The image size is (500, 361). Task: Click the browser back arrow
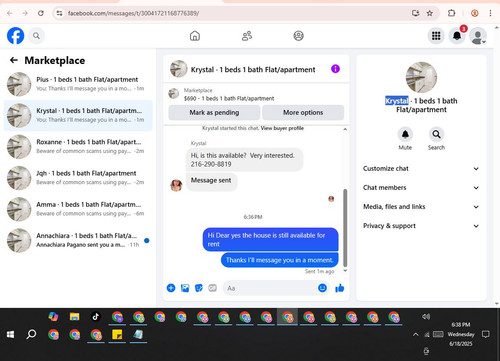[10, 13]
